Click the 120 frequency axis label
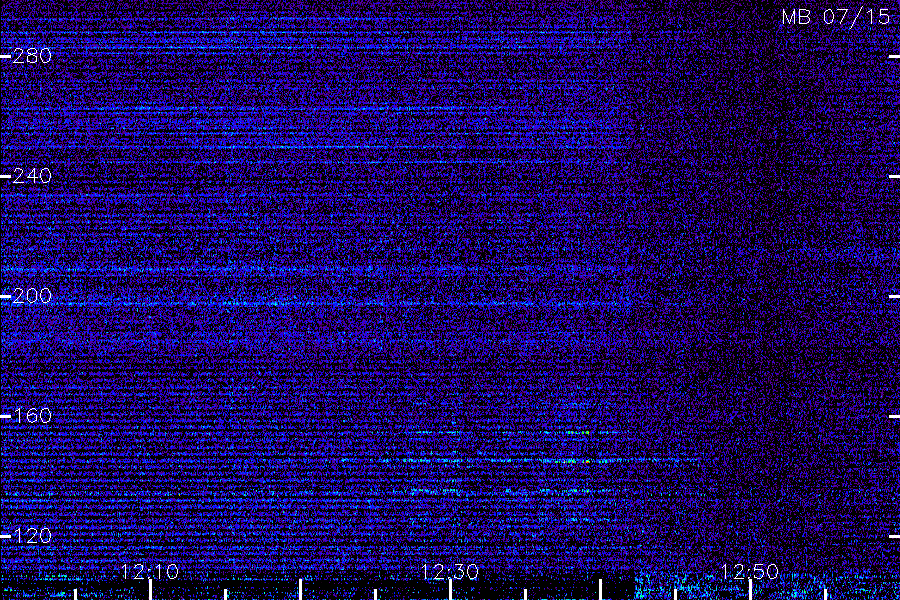The image size is (900, 600). [x=32, y=536]
